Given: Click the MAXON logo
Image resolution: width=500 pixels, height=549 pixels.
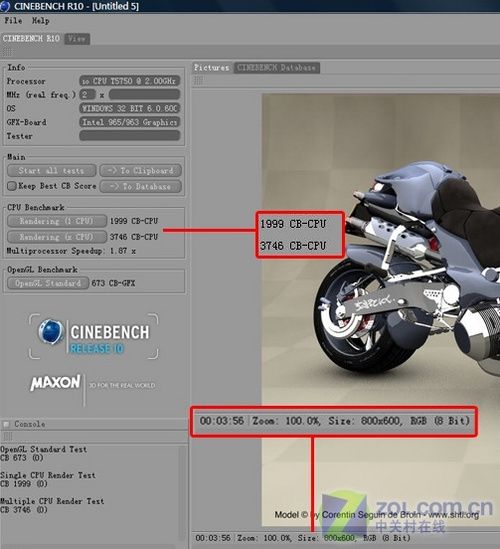Looking at the screenshot, I should click(x=55, y=383).
